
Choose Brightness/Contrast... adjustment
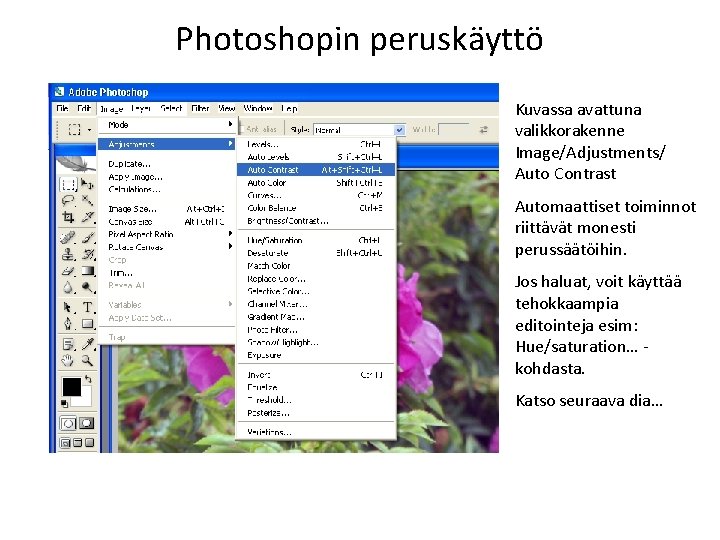(x=316, y=221)
